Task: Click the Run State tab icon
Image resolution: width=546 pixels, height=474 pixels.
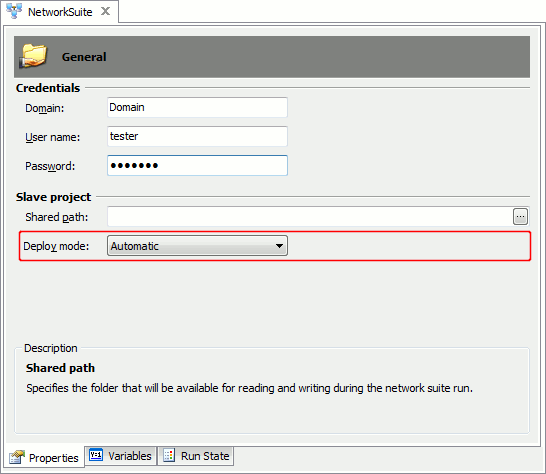Action: (169, 455)
